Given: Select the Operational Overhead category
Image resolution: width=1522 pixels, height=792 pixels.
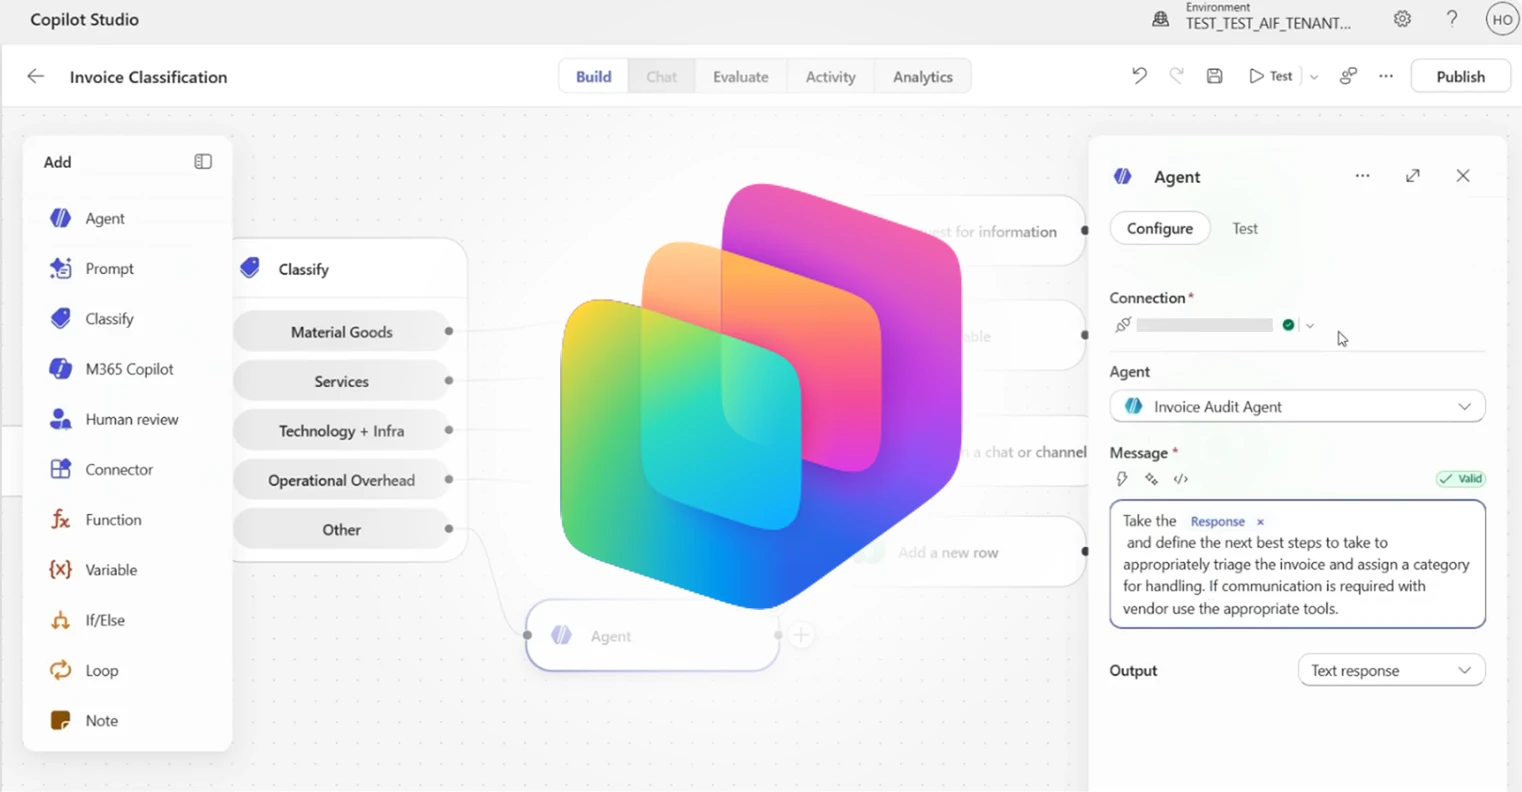Looking at the screenshot, I should (341, 480).
